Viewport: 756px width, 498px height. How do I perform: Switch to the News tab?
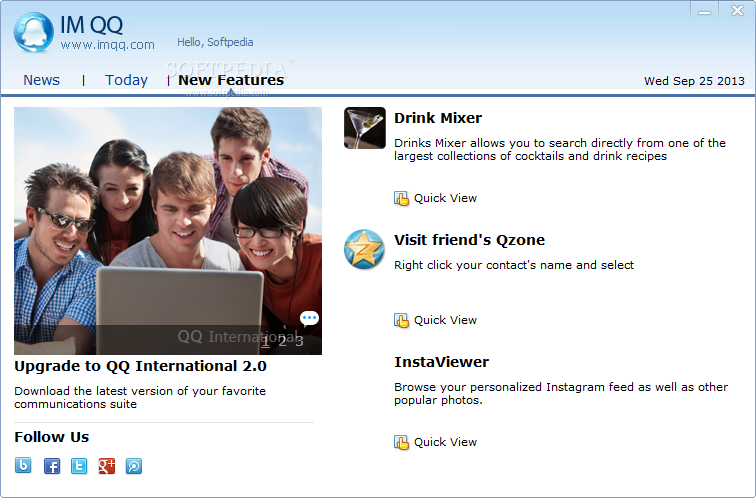(41, 80)
